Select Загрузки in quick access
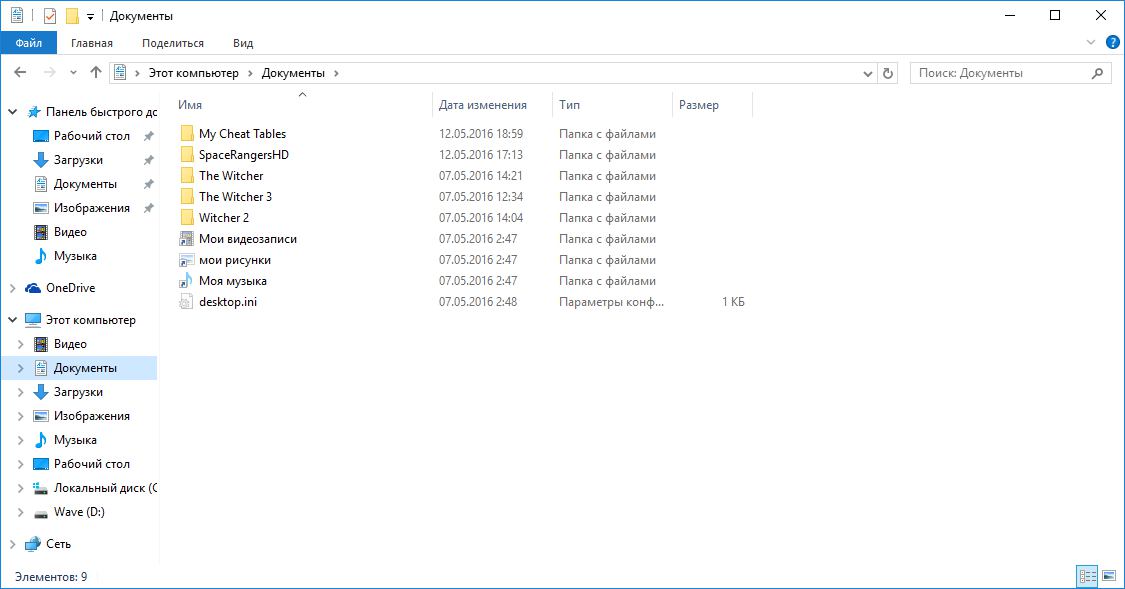The width and height of the screenshot is (1125, 589). (x=78, y=160)
